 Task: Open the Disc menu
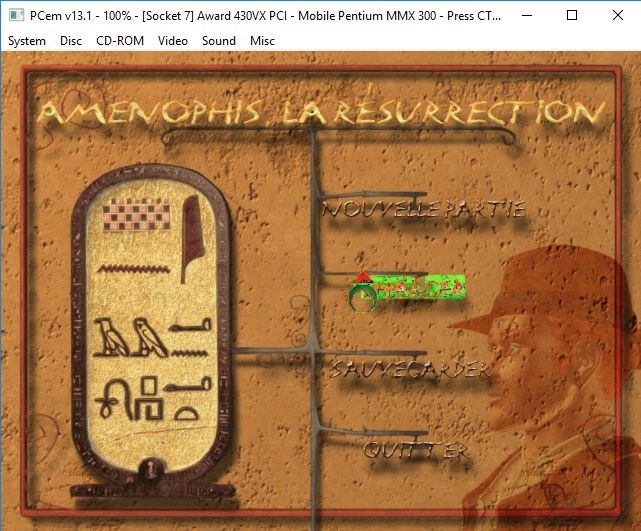tap(71, 41)
